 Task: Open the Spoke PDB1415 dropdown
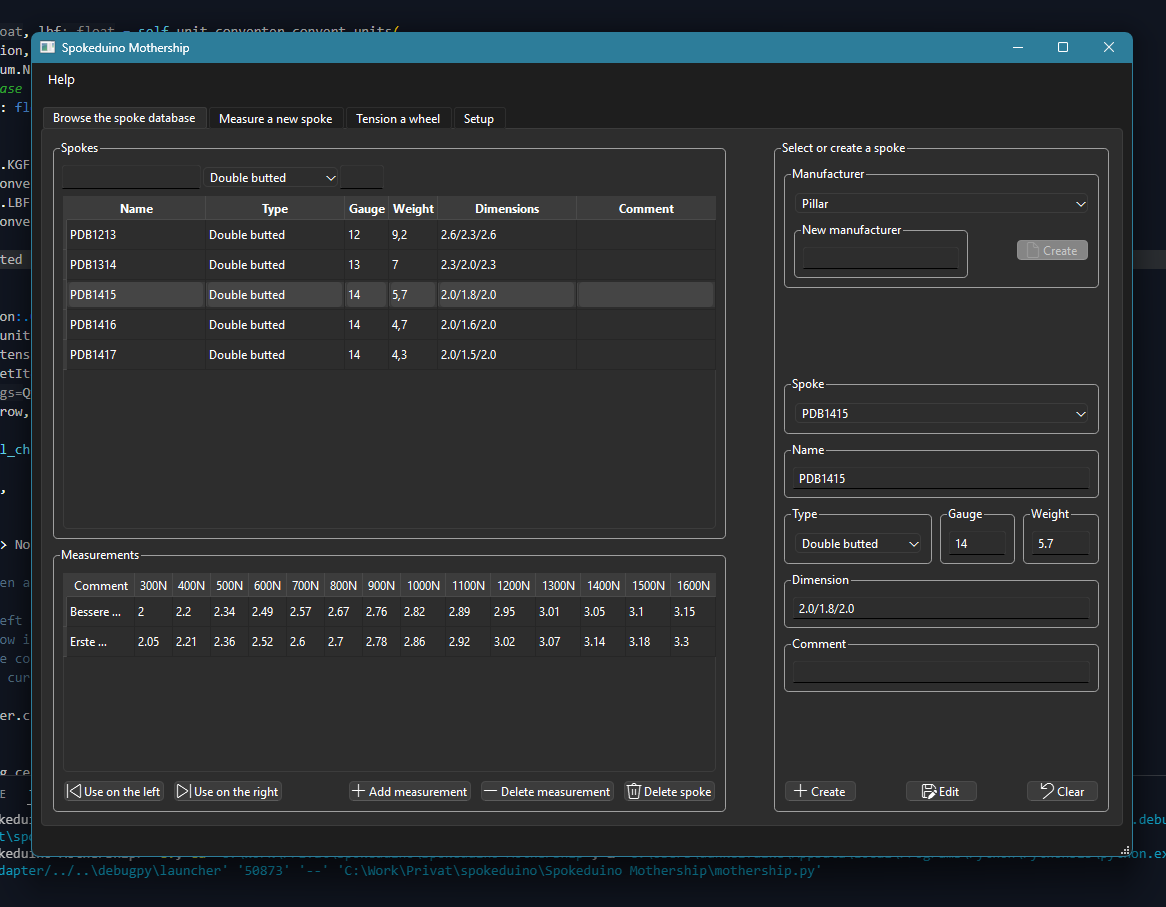pos(941,414)
